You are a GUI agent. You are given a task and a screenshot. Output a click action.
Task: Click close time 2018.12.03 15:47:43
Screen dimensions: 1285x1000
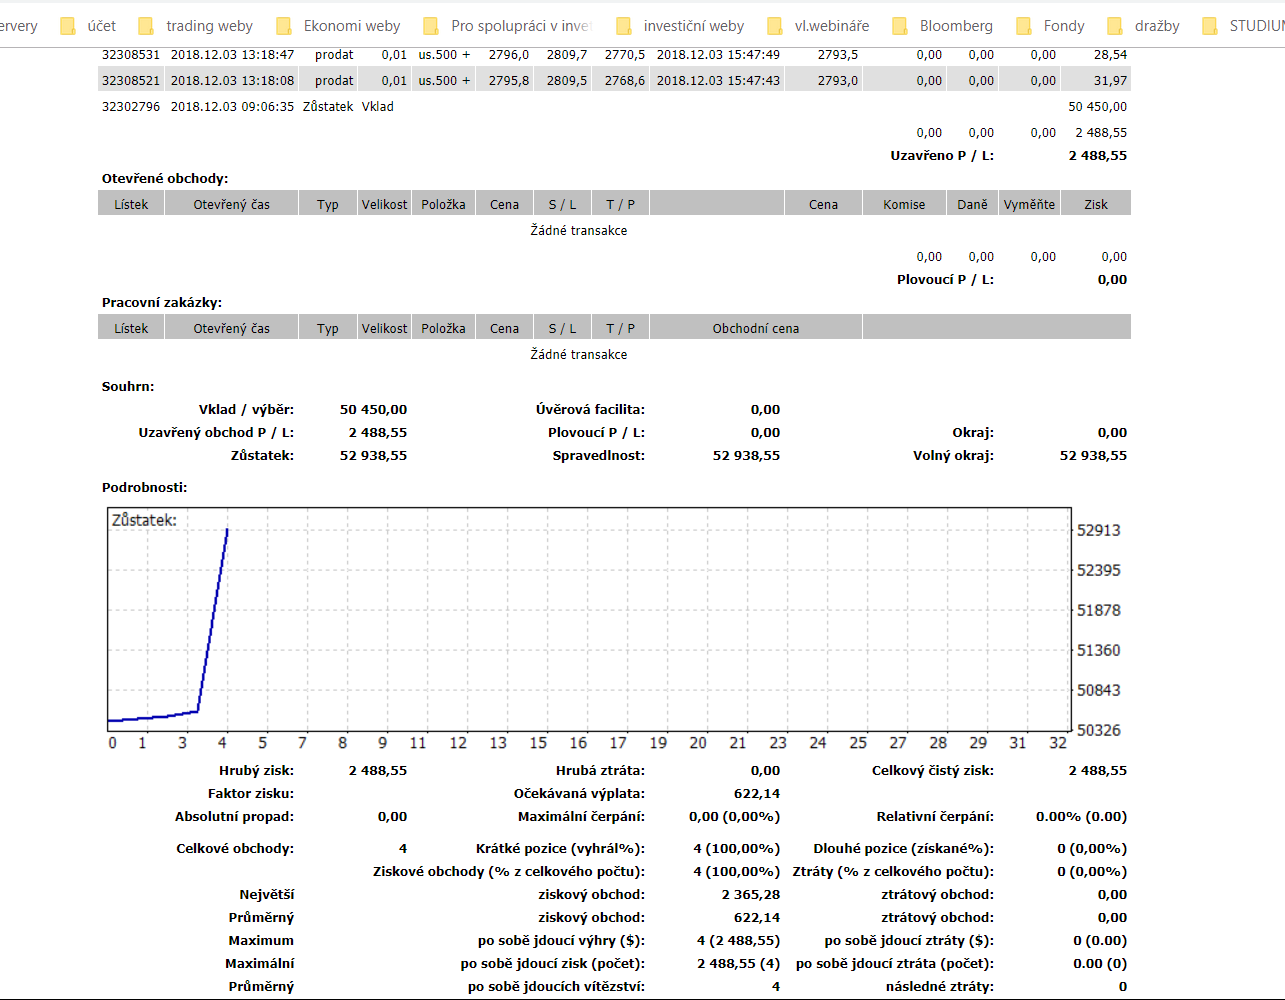click(x=718, y=81)
